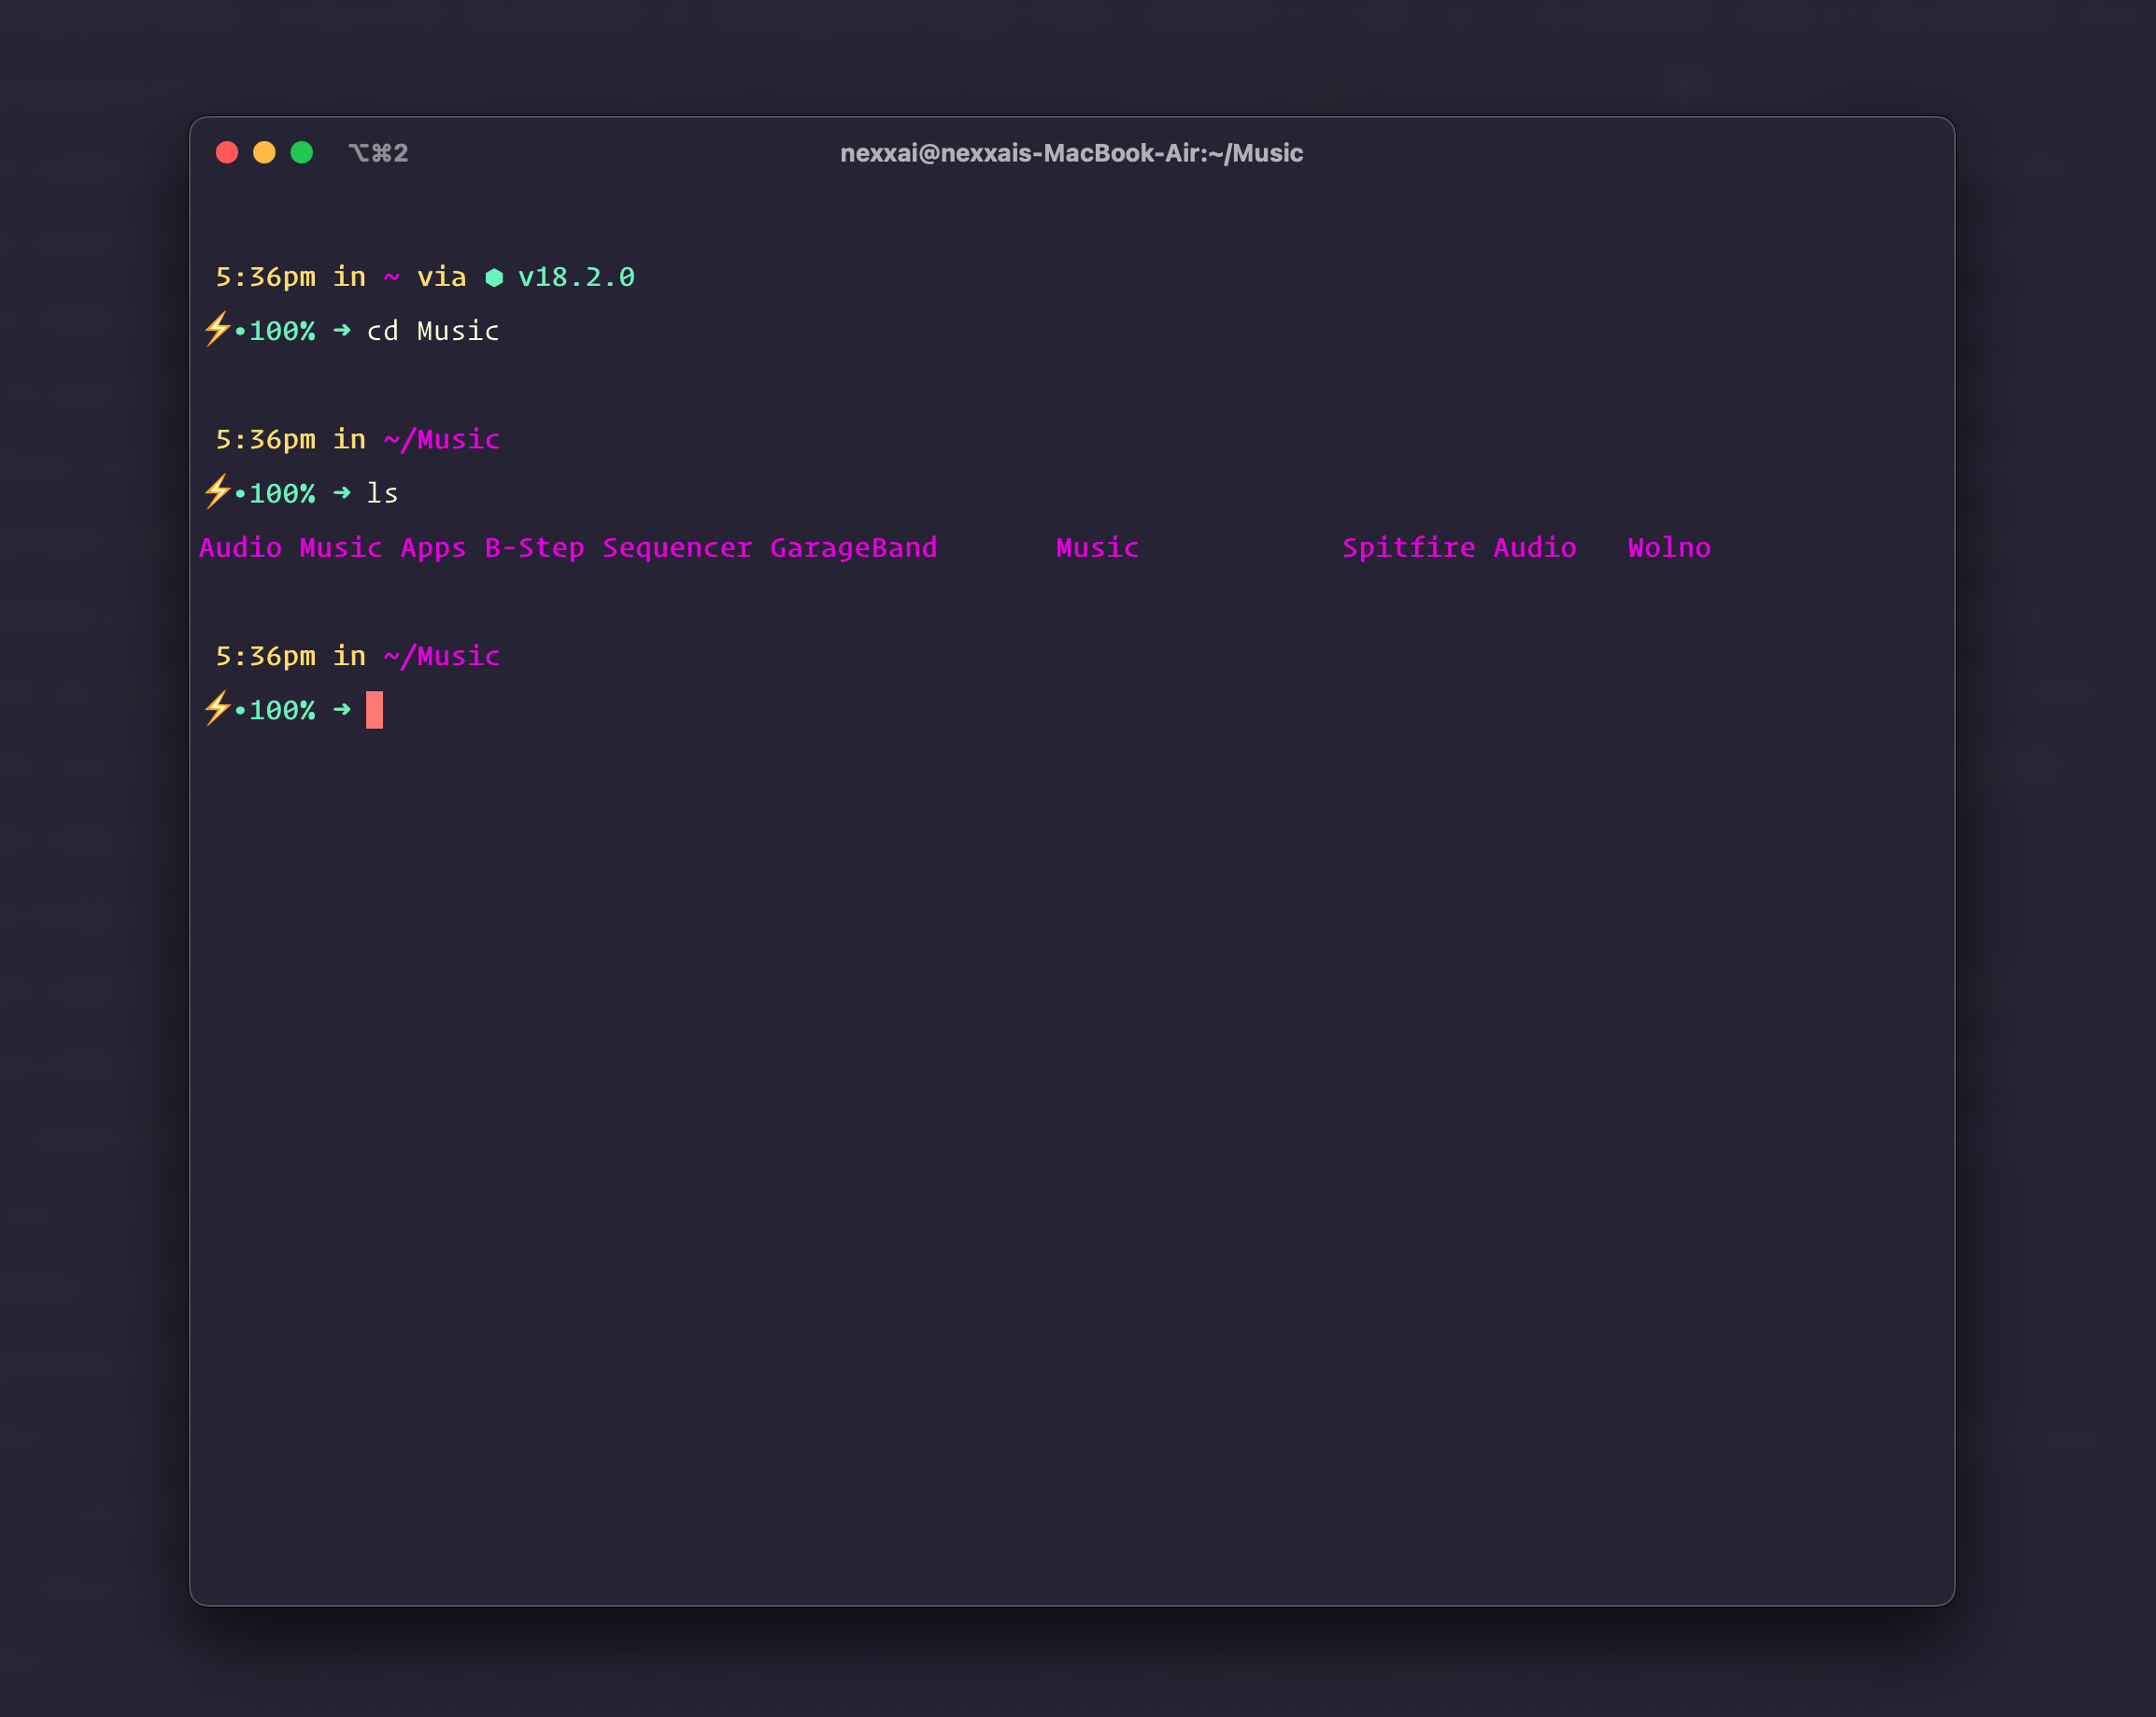Viewport: 2156px width, 1717px height.
Task: Click the yellow minimize window button
Action: tap(264, 152)
